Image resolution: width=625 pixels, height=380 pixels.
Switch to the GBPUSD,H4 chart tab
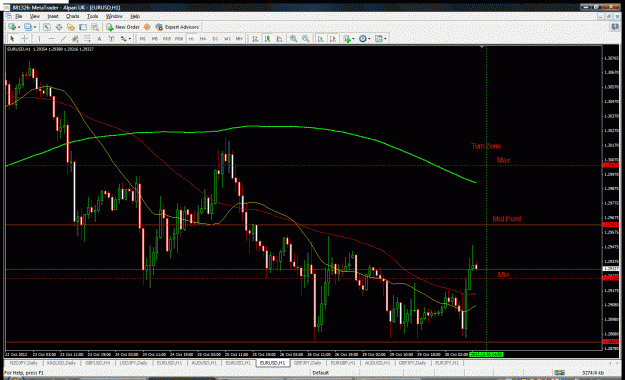coord(98,363)
